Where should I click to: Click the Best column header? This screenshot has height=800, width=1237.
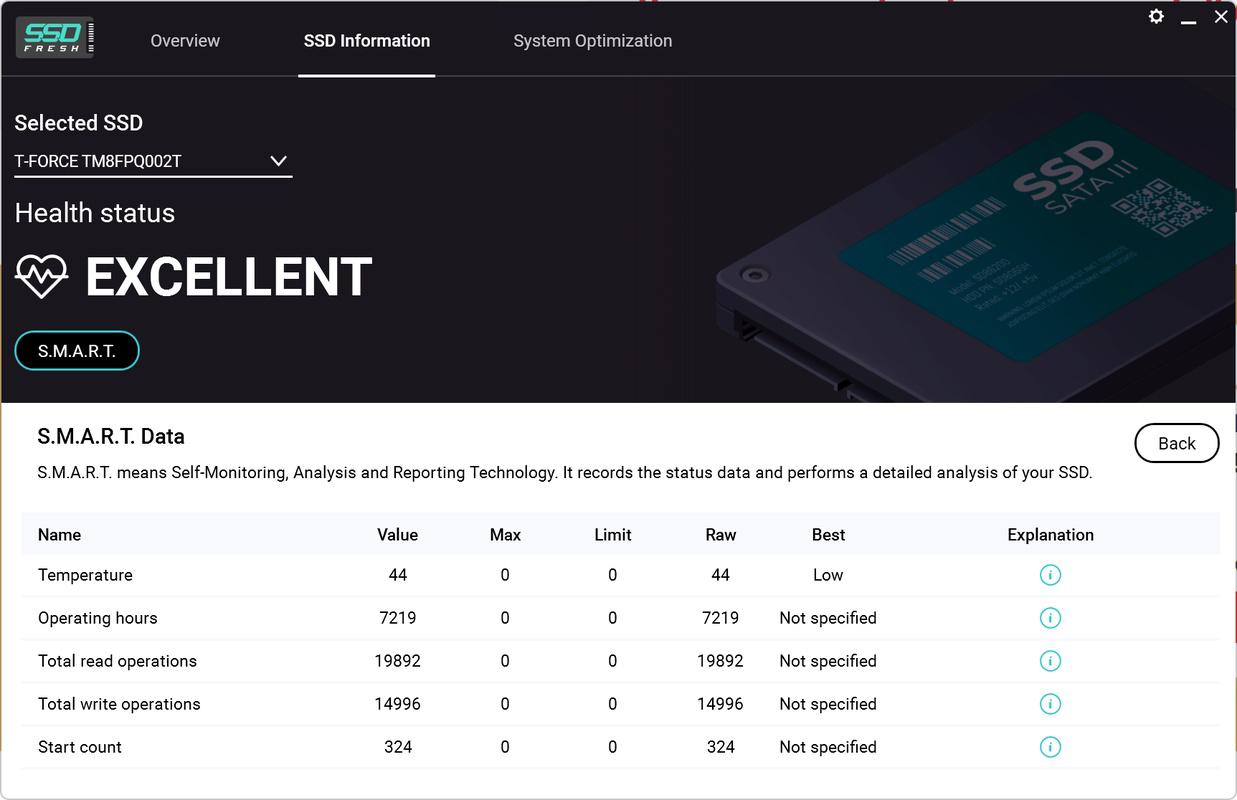click(x=829, y=535)
